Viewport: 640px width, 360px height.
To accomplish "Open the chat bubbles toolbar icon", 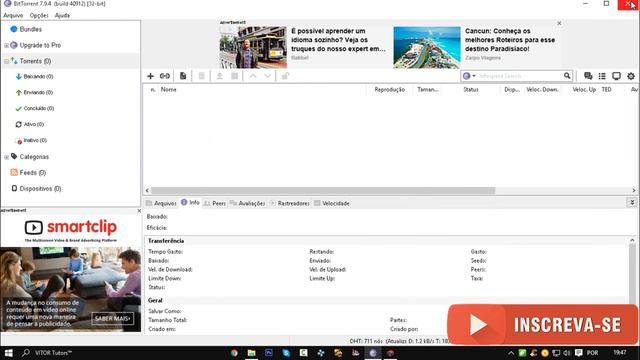I will pos(588,76).
